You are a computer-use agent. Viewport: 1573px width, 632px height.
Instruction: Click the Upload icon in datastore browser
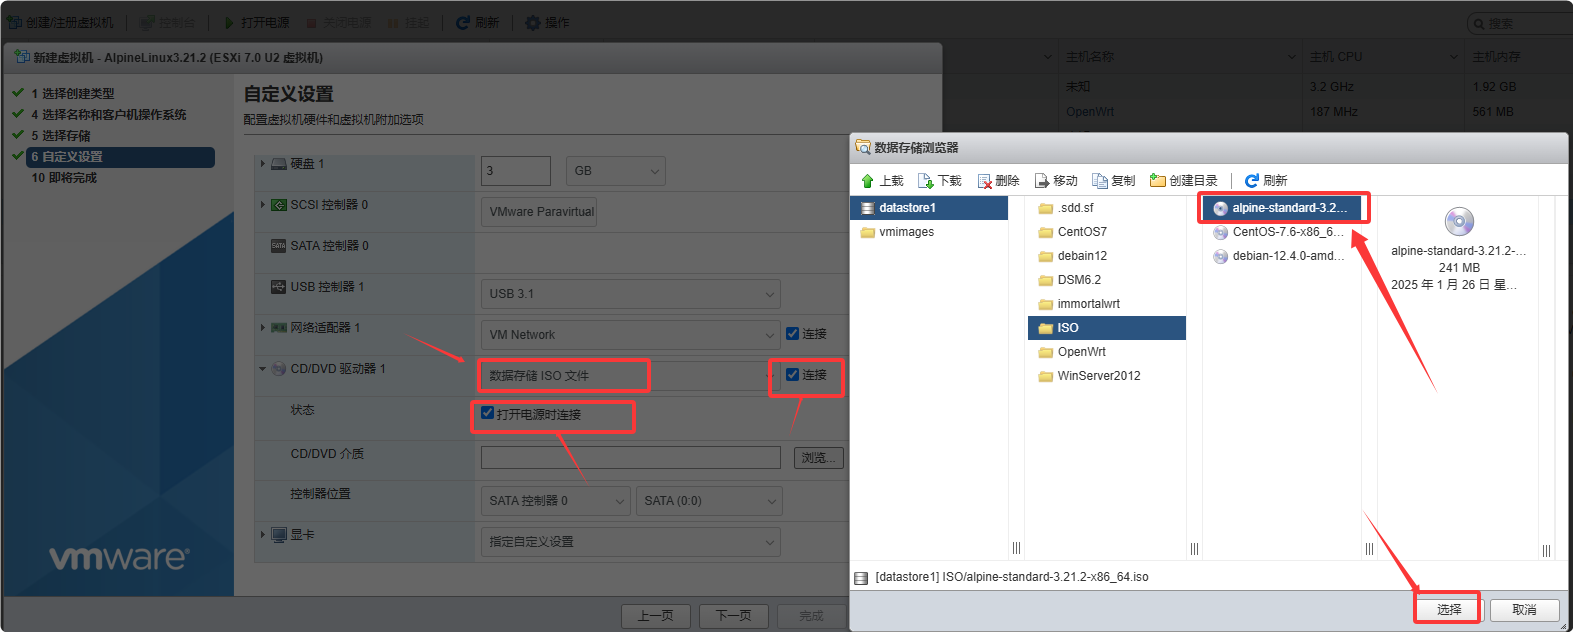[x=868, y=181]
